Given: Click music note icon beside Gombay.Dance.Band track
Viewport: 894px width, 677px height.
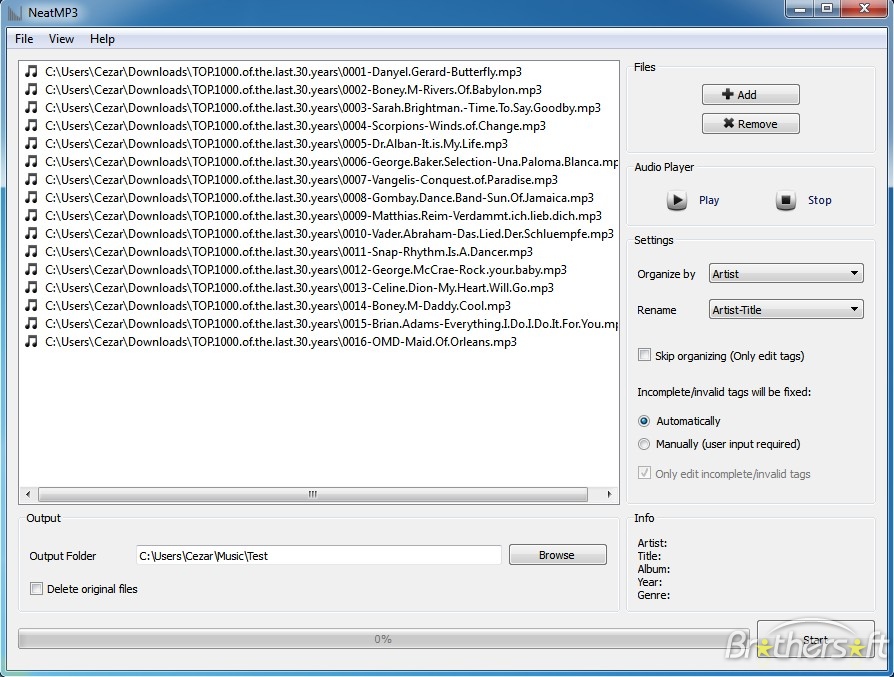Looking at the screenshot, I should (31, 197).
